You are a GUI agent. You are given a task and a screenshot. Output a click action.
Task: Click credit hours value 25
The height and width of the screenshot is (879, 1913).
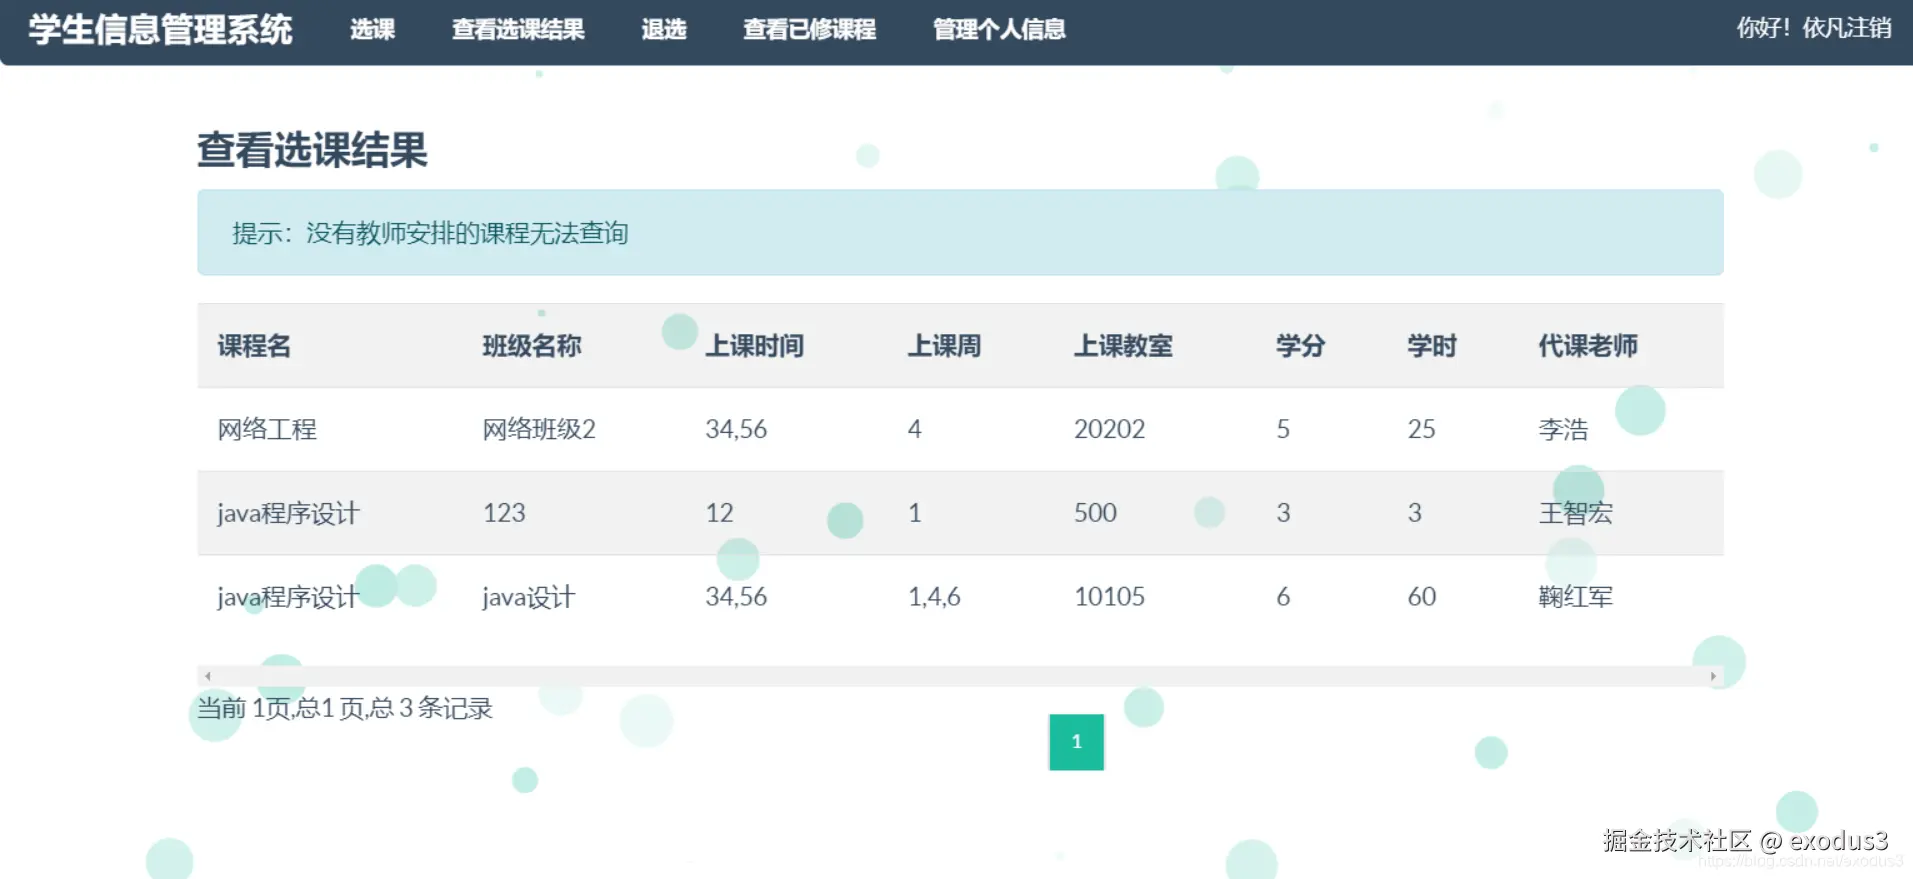coord(1421,429)
